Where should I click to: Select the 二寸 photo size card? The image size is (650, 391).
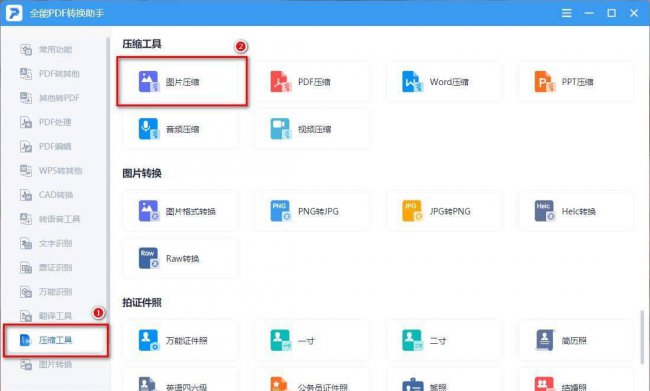click(x=444, y=340)
